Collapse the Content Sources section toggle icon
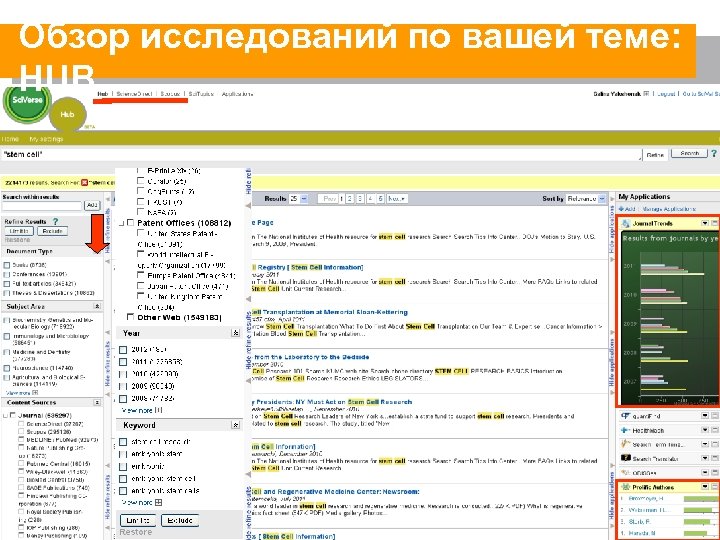Image resolution: width=720 pixels, height=540 pixels. click(97, 402)
